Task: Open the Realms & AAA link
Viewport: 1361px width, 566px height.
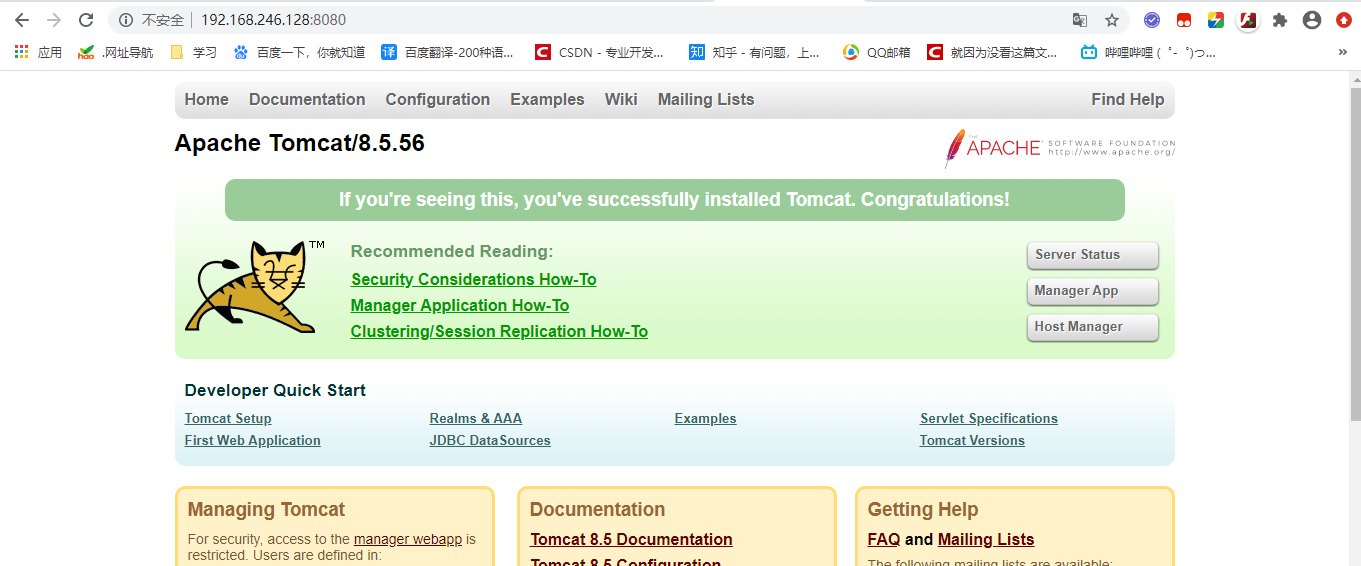Action: coord(476,418)
